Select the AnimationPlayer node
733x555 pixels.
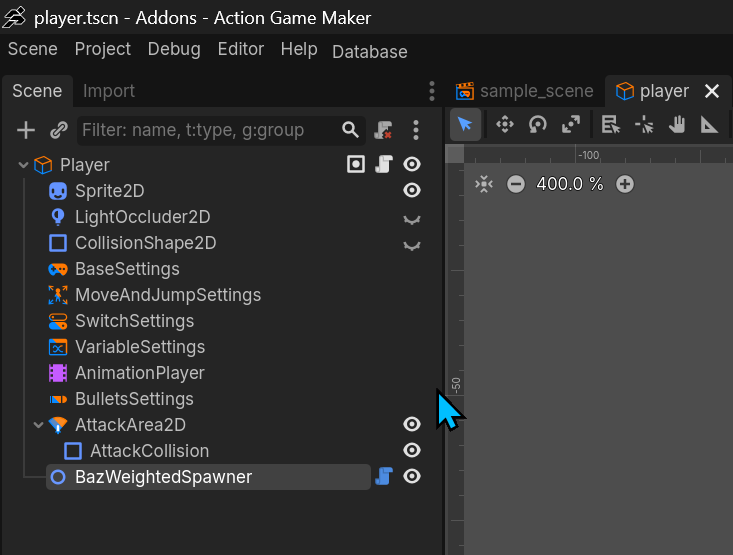click(x=140, y=373)
